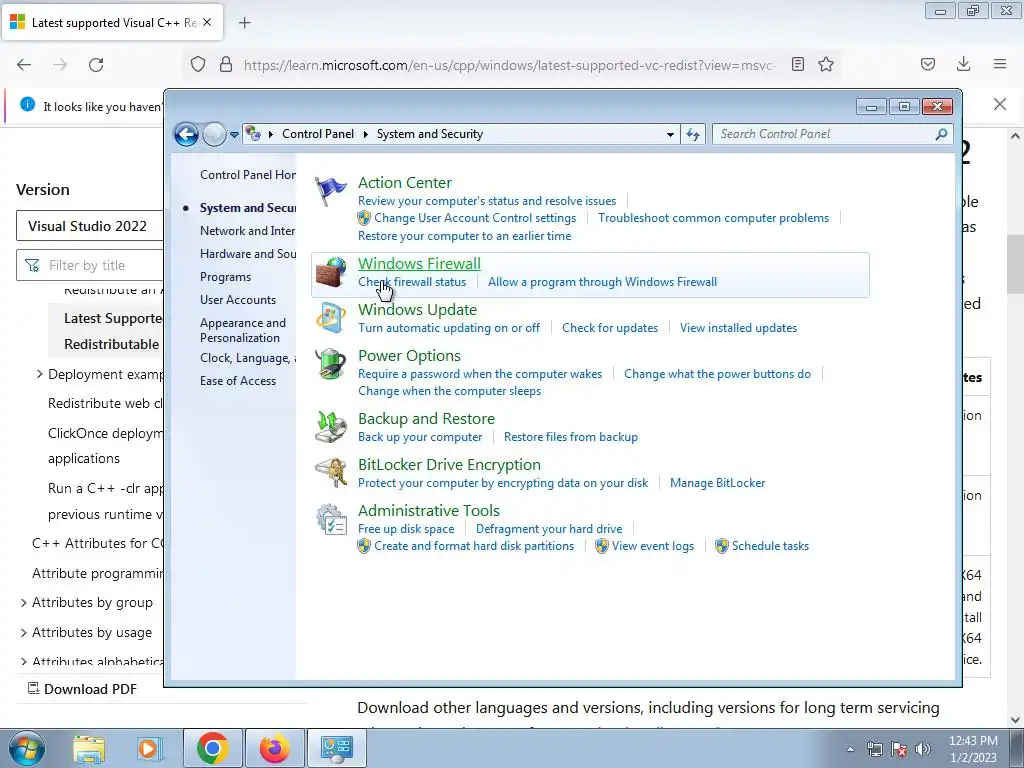Close the Firefox notification bar
Screen dimensions: 1024x768
pos(1000,104)
